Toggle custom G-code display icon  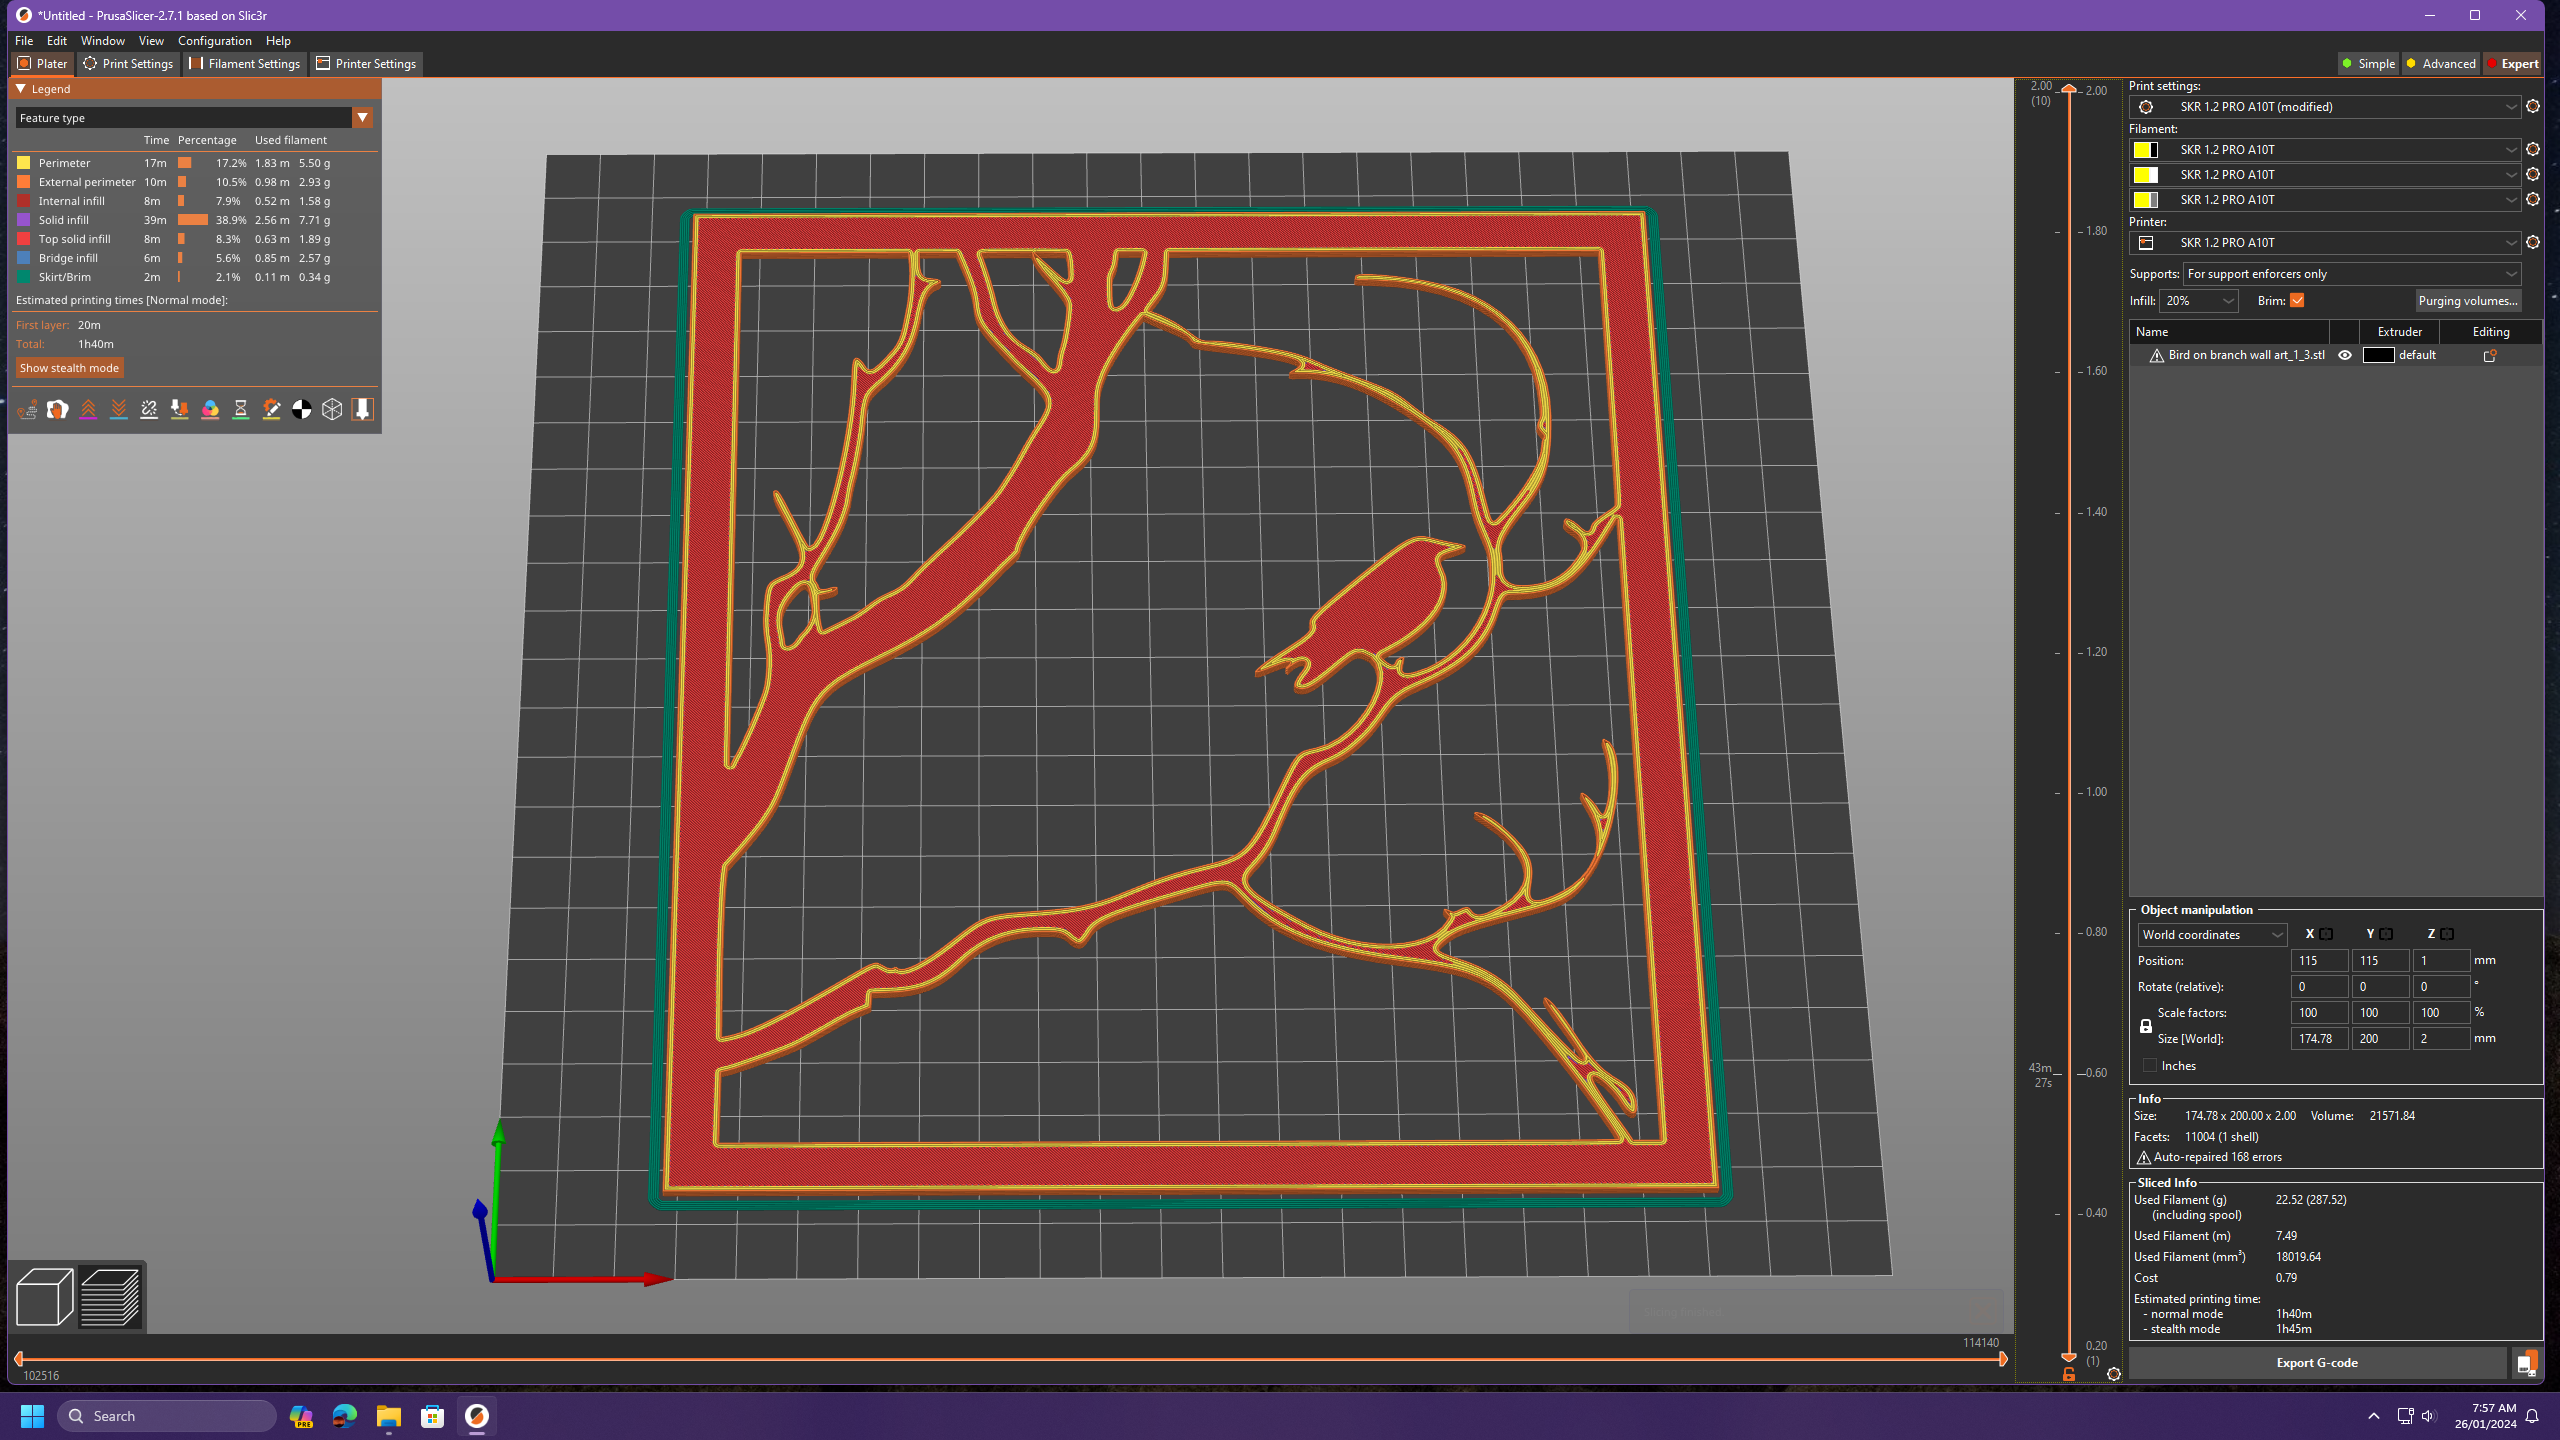pyautogui.click(x=271, y=409)
